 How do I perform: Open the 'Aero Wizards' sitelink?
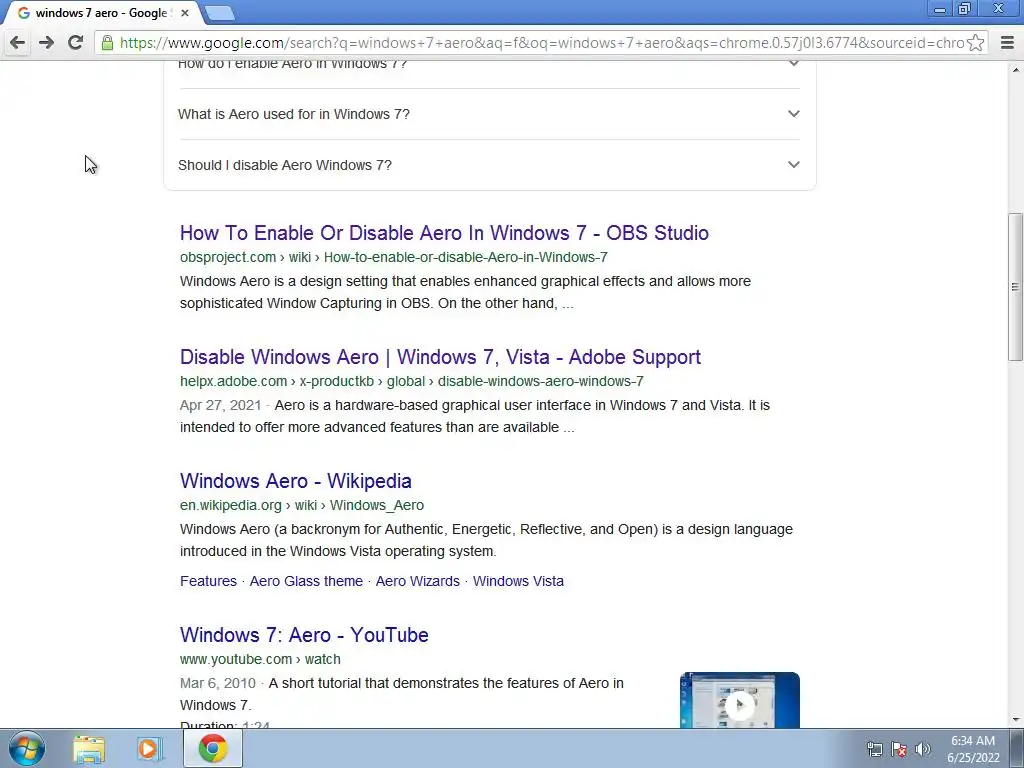(417, 581)
